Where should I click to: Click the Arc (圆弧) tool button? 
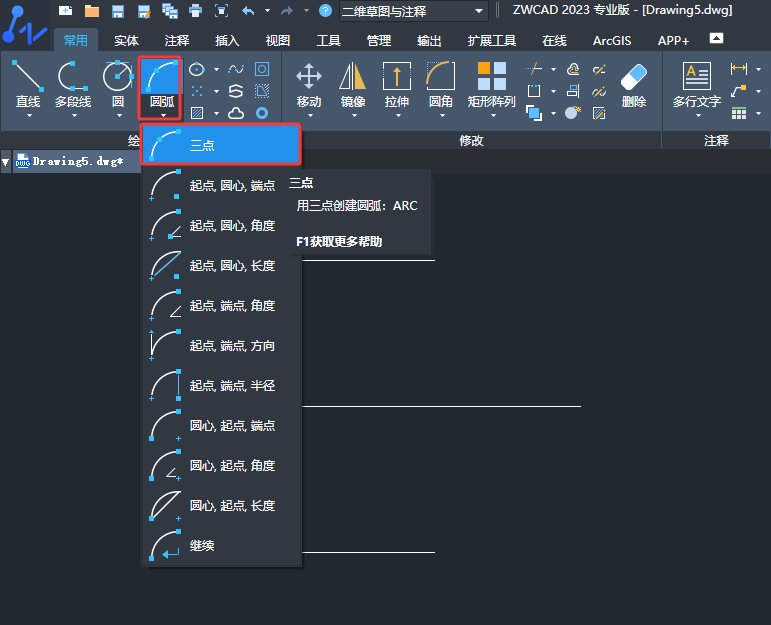coord(161,84)
